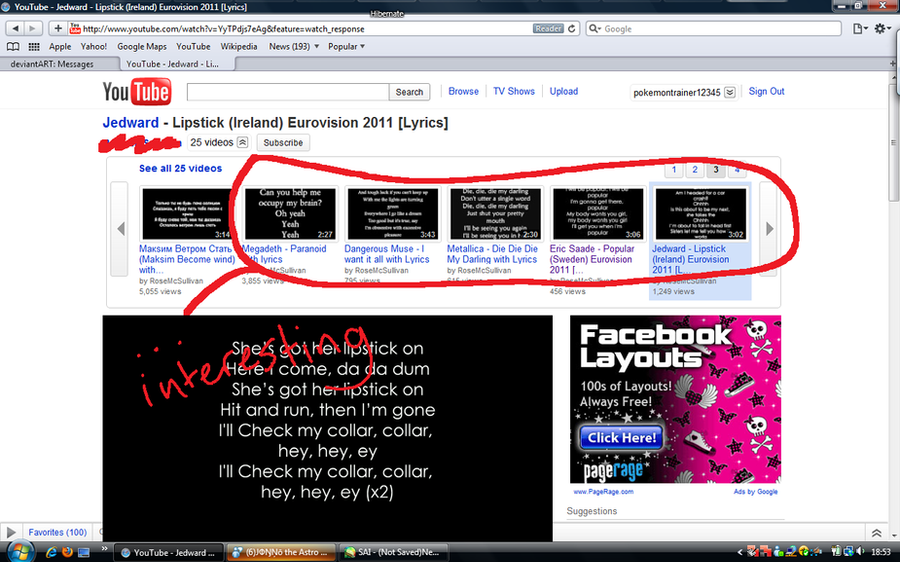Open Favorites (100) in the bottom bar
This screenshot has height=562, width=900.
[x=57, y=532]
